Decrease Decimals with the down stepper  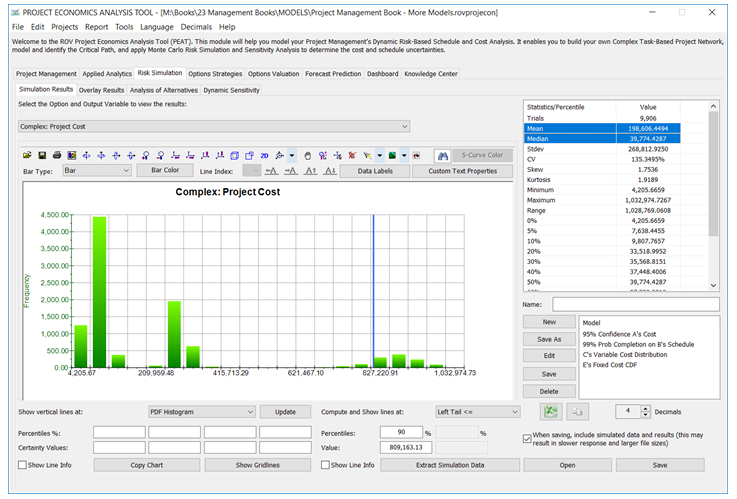[x=646, y=415]
